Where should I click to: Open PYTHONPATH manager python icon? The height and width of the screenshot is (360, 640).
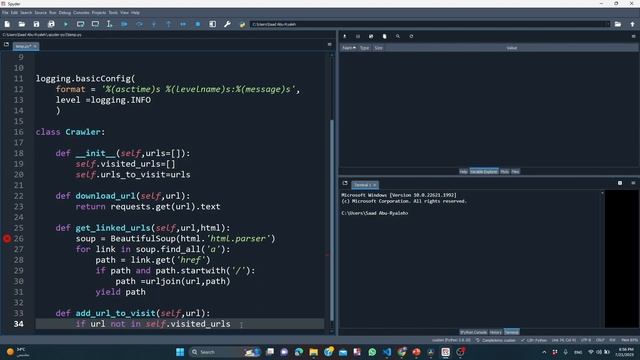242,24
